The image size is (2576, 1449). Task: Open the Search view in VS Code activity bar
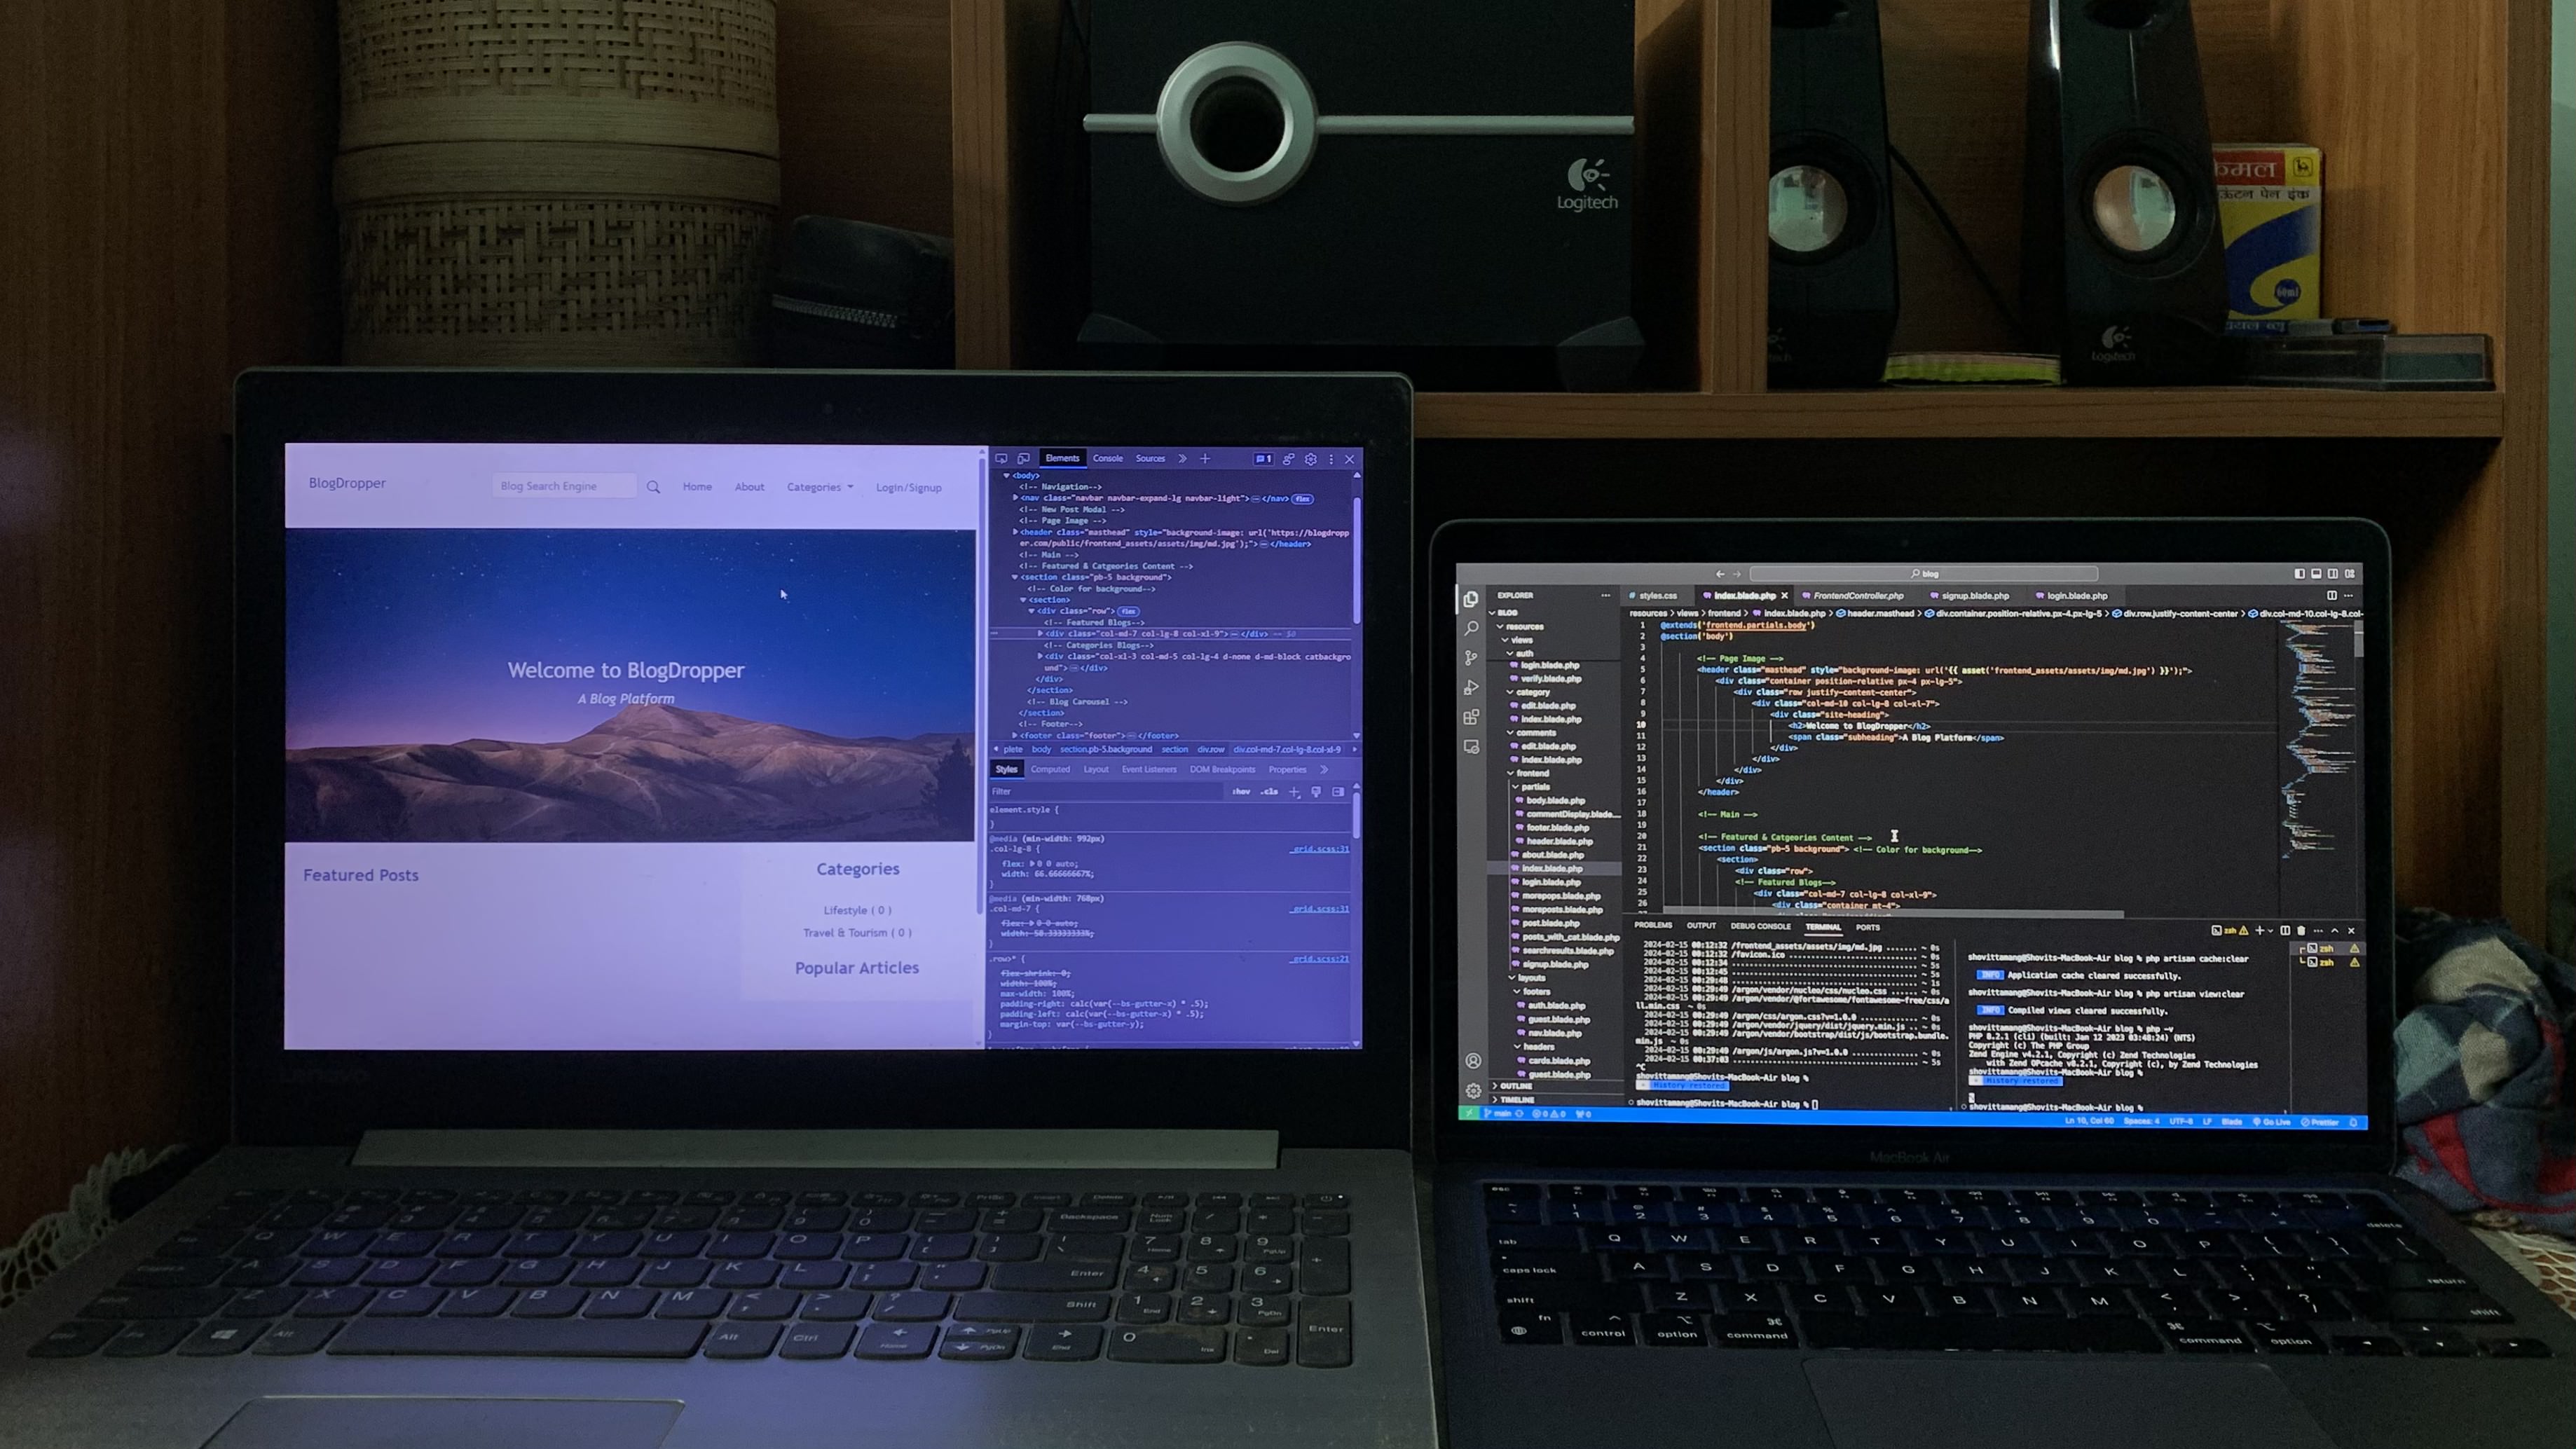point(1471,628)
